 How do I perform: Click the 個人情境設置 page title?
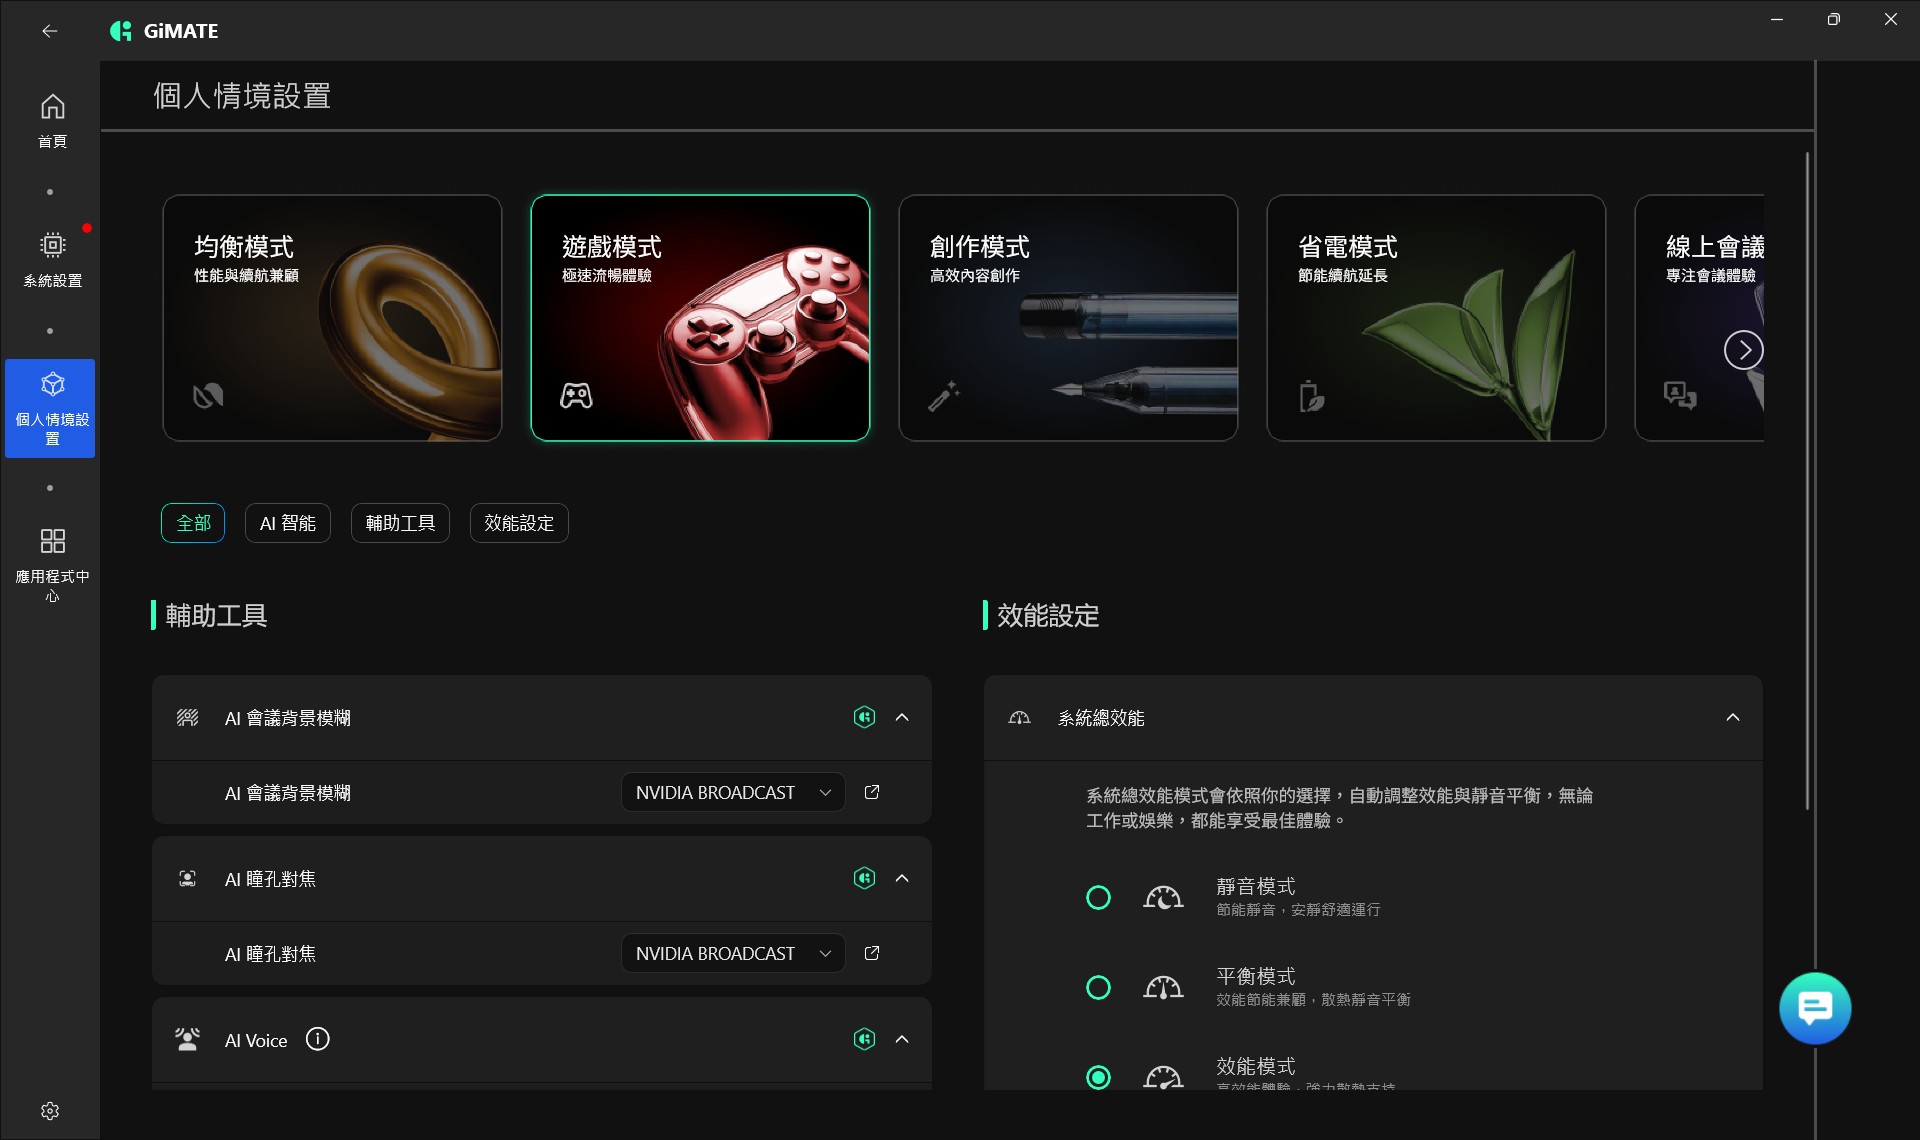pyautogui.click(x=242, y=96)
